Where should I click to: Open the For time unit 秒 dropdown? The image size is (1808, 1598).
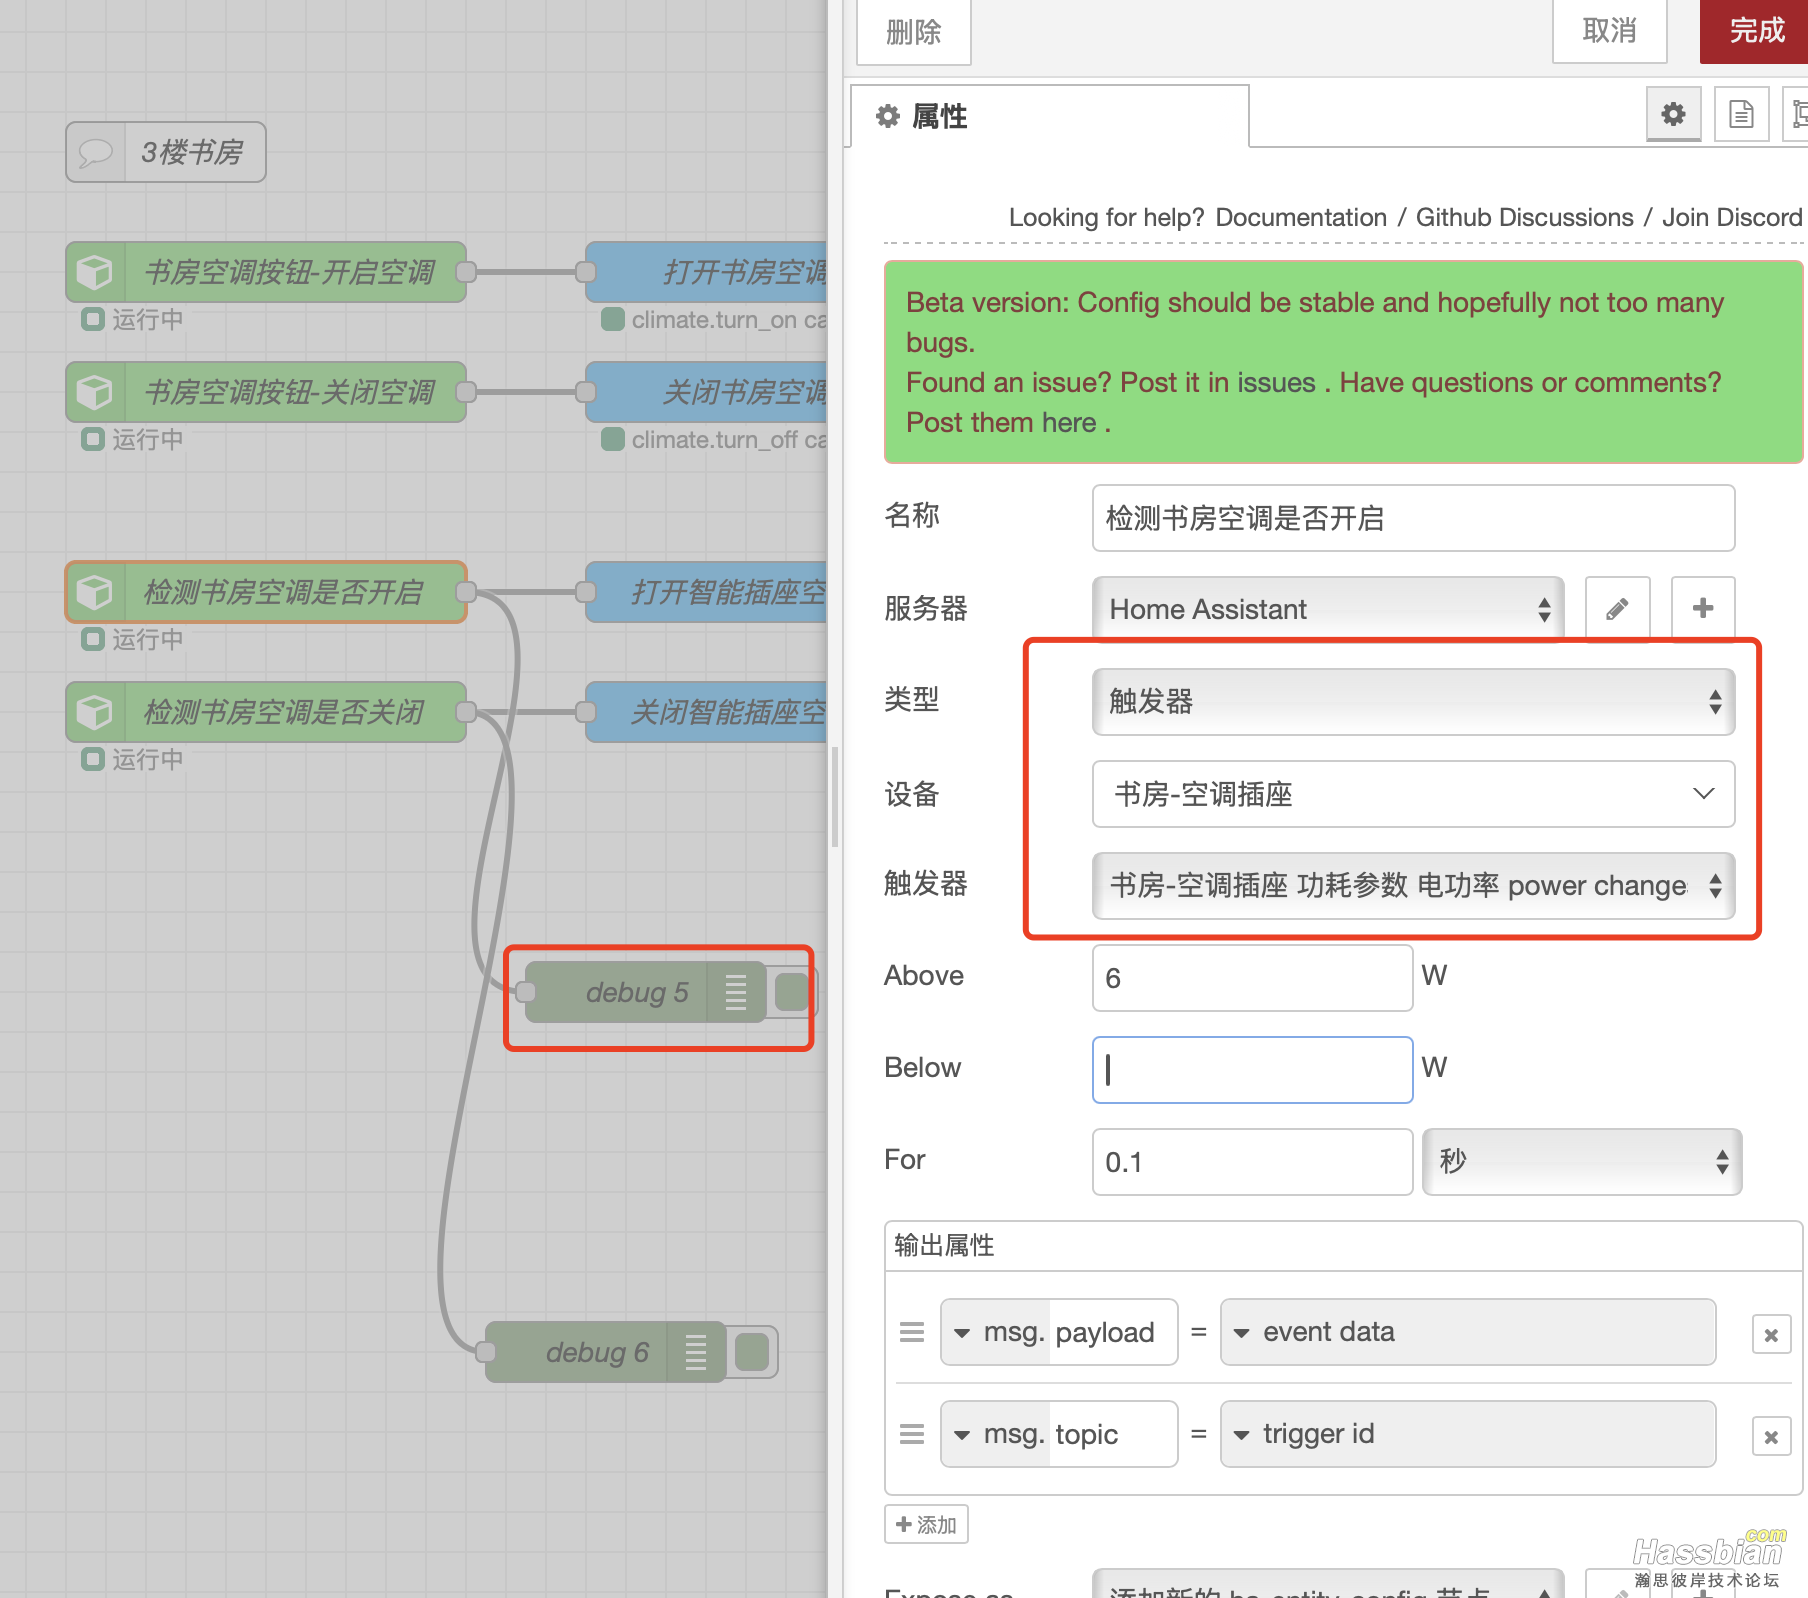(1581, 1162)
